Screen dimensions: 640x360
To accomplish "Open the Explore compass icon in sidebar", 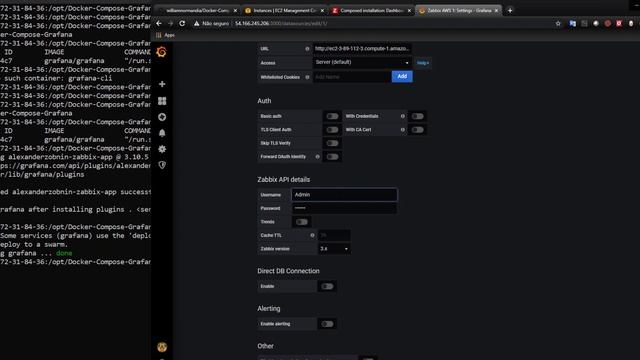I will point(162,117).
